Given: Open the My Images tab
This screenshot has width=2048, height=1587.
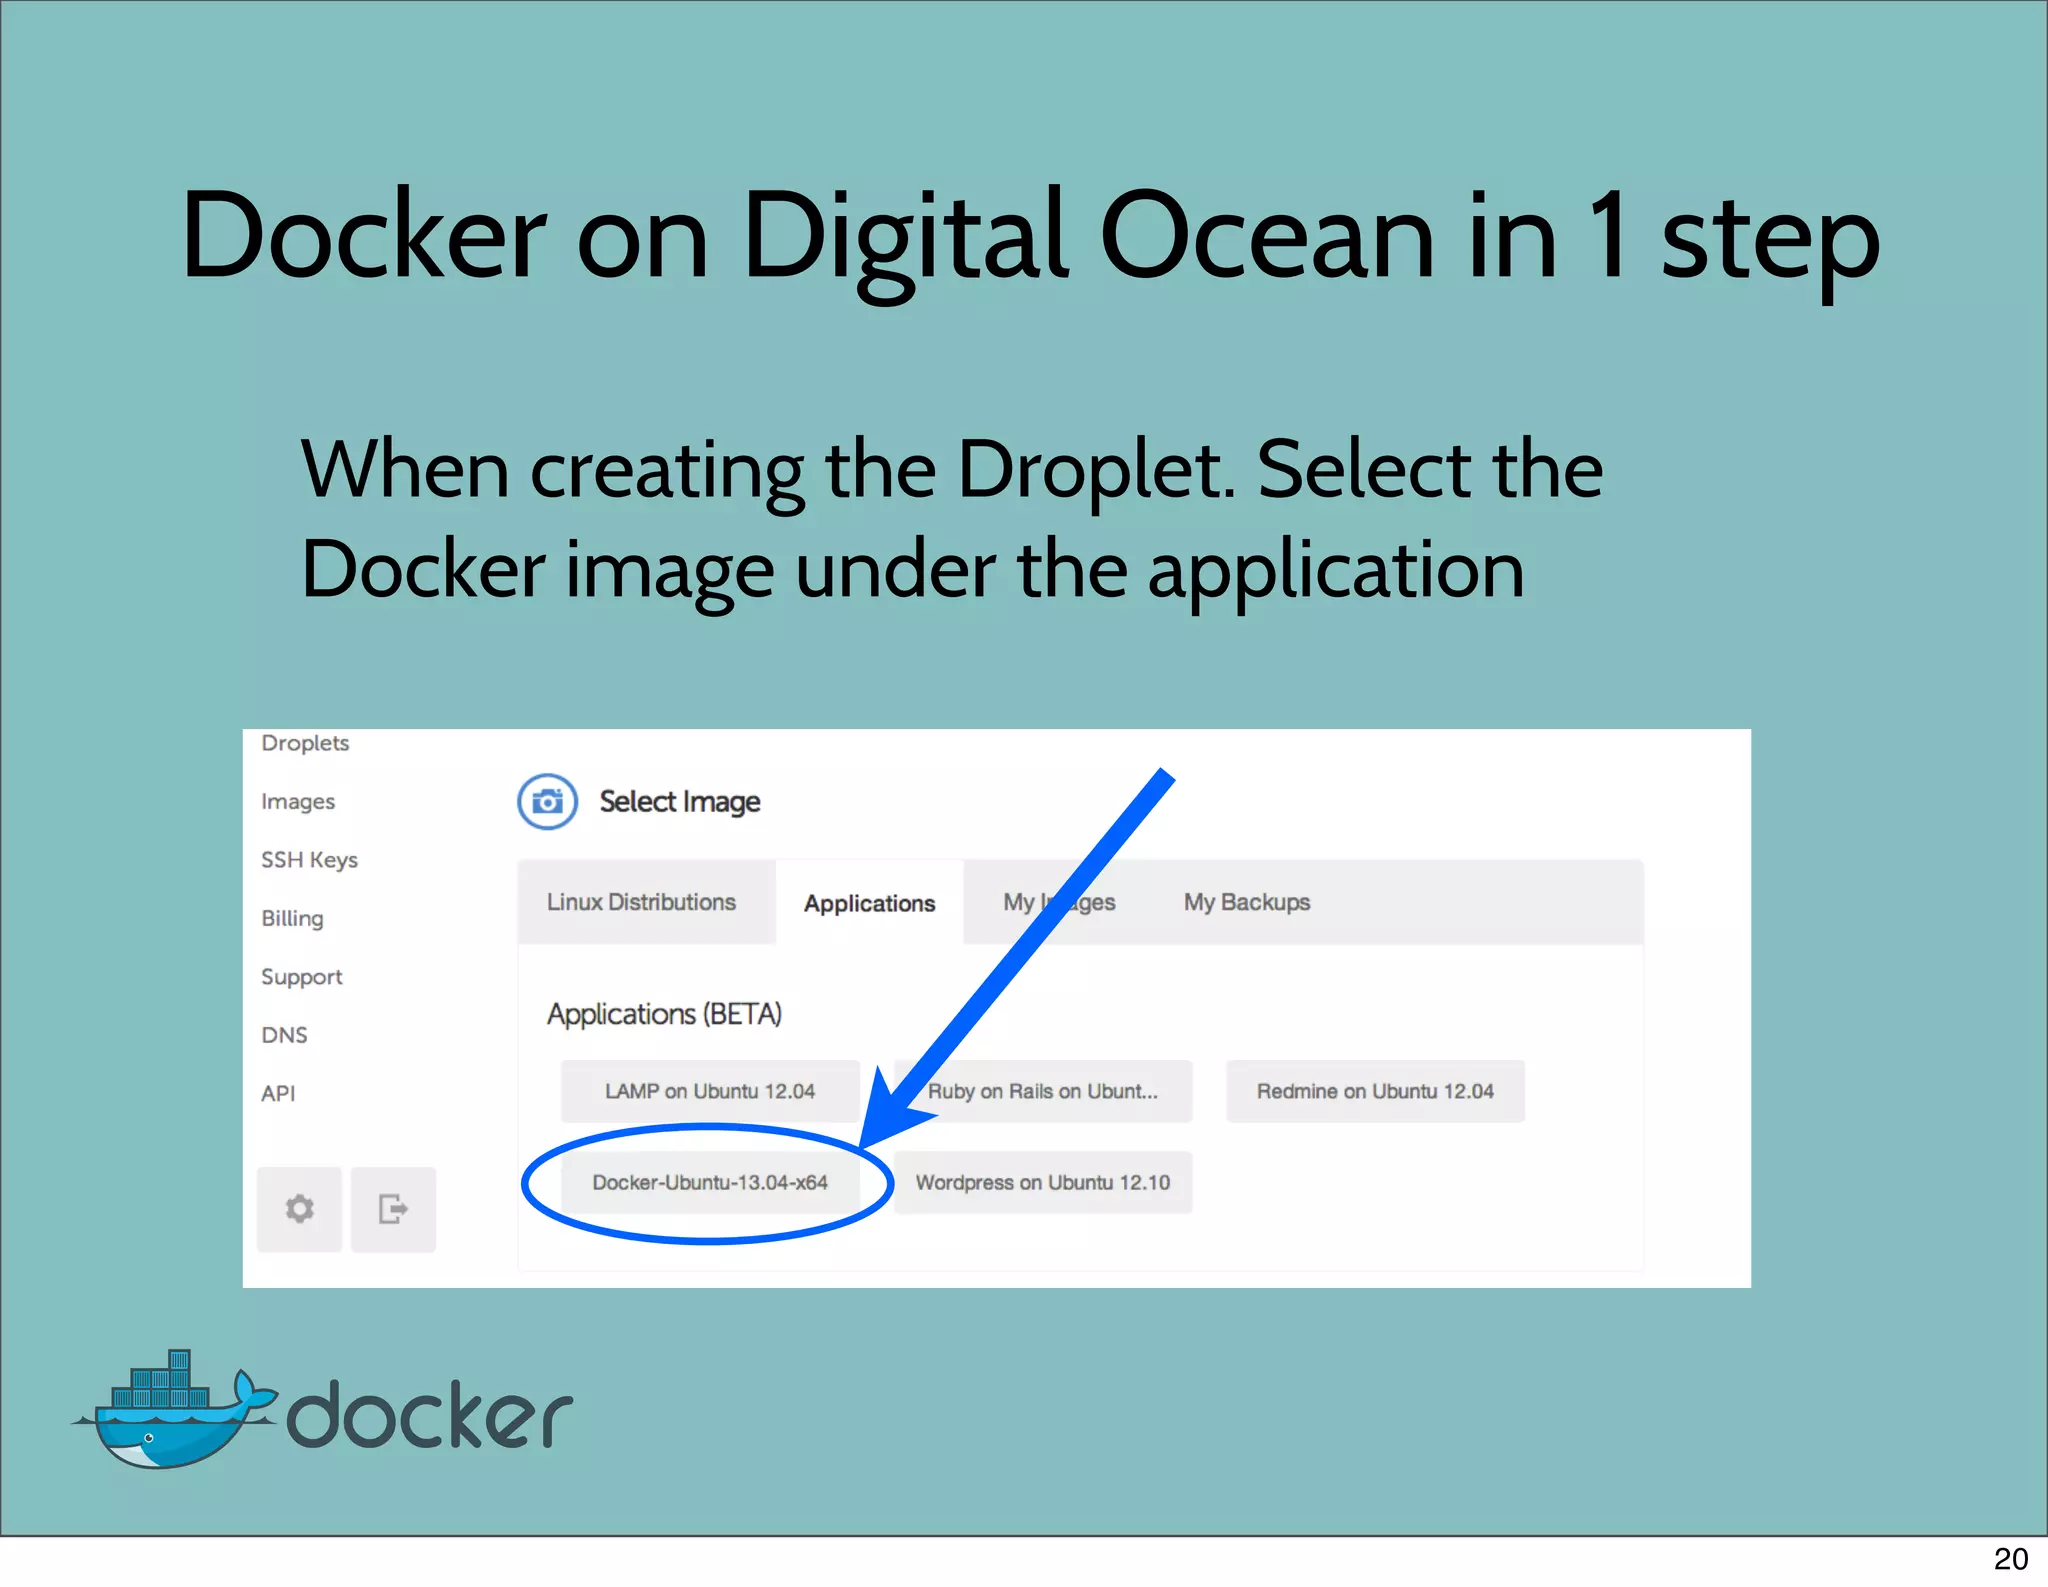Looking at the screenshot, I should coord(1059,902).
